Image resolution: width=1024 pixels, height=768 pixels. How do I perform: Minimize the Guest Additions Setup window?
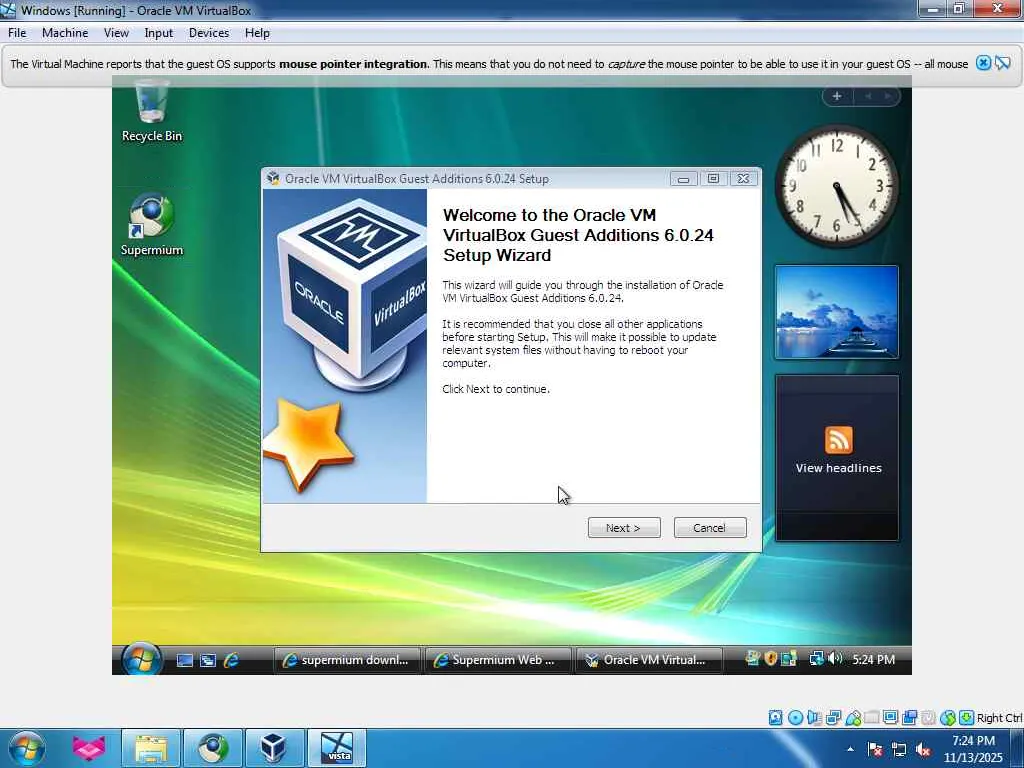[x=684, y=179]
